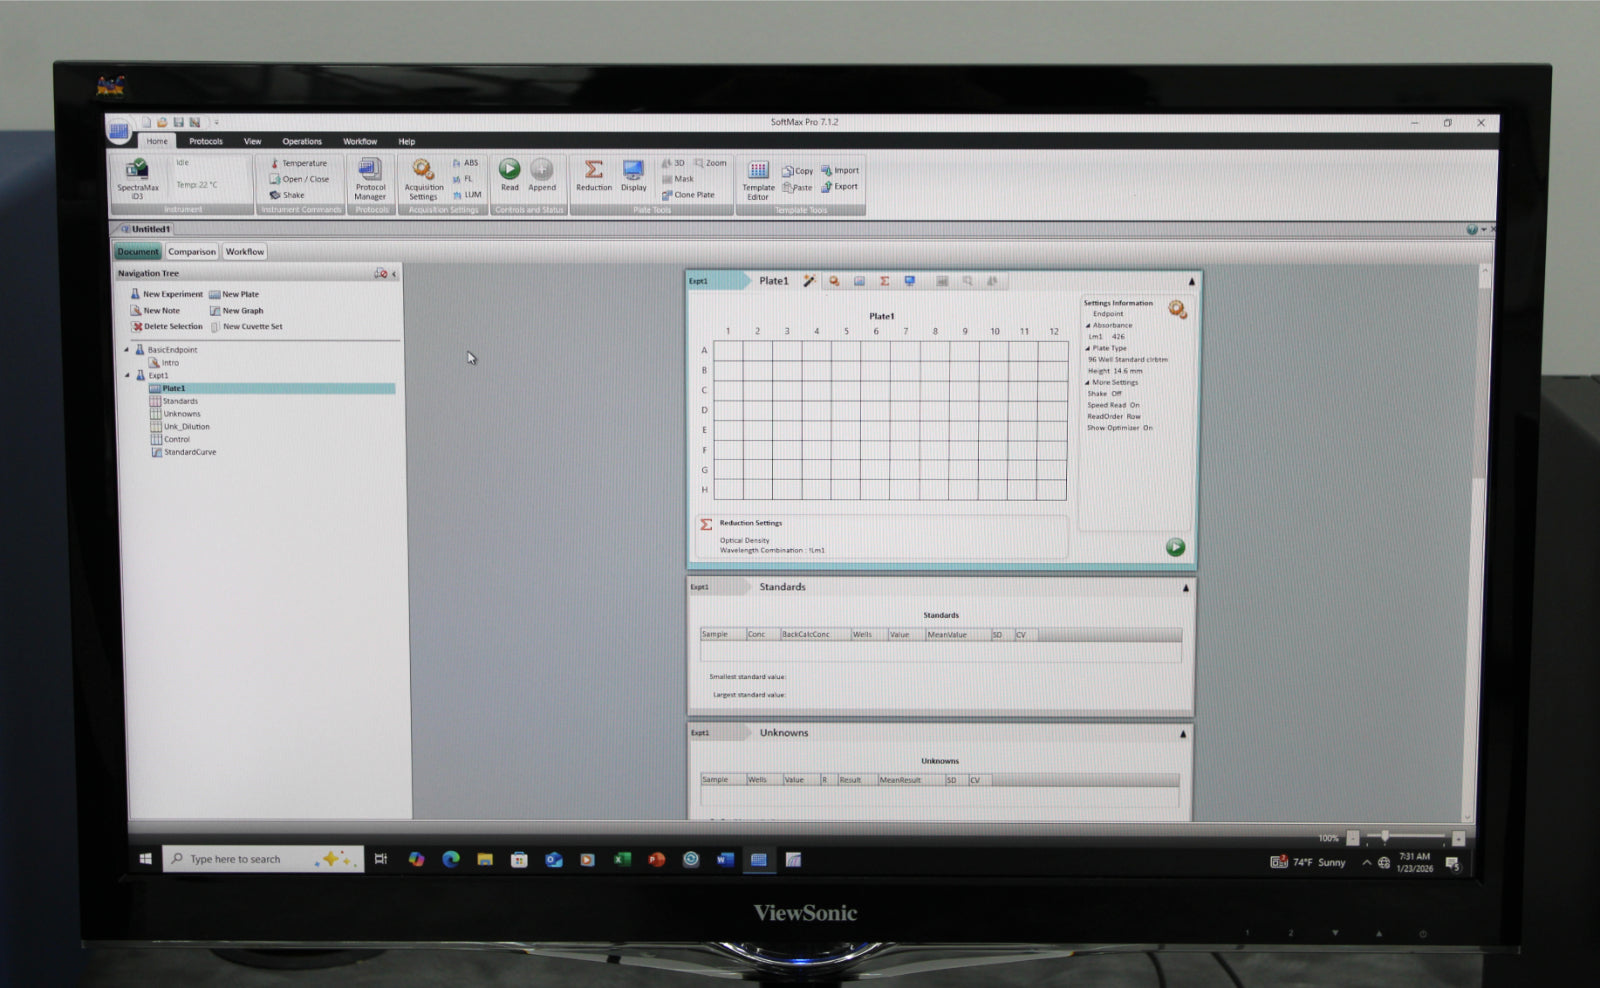
Task: Collapse the Expt1 tree node
Action: (x=127, y=376)
